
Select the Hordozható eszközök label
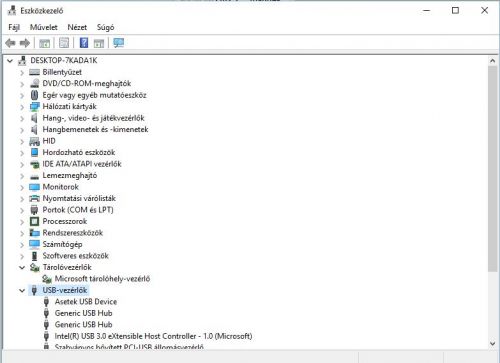point(79,152)
